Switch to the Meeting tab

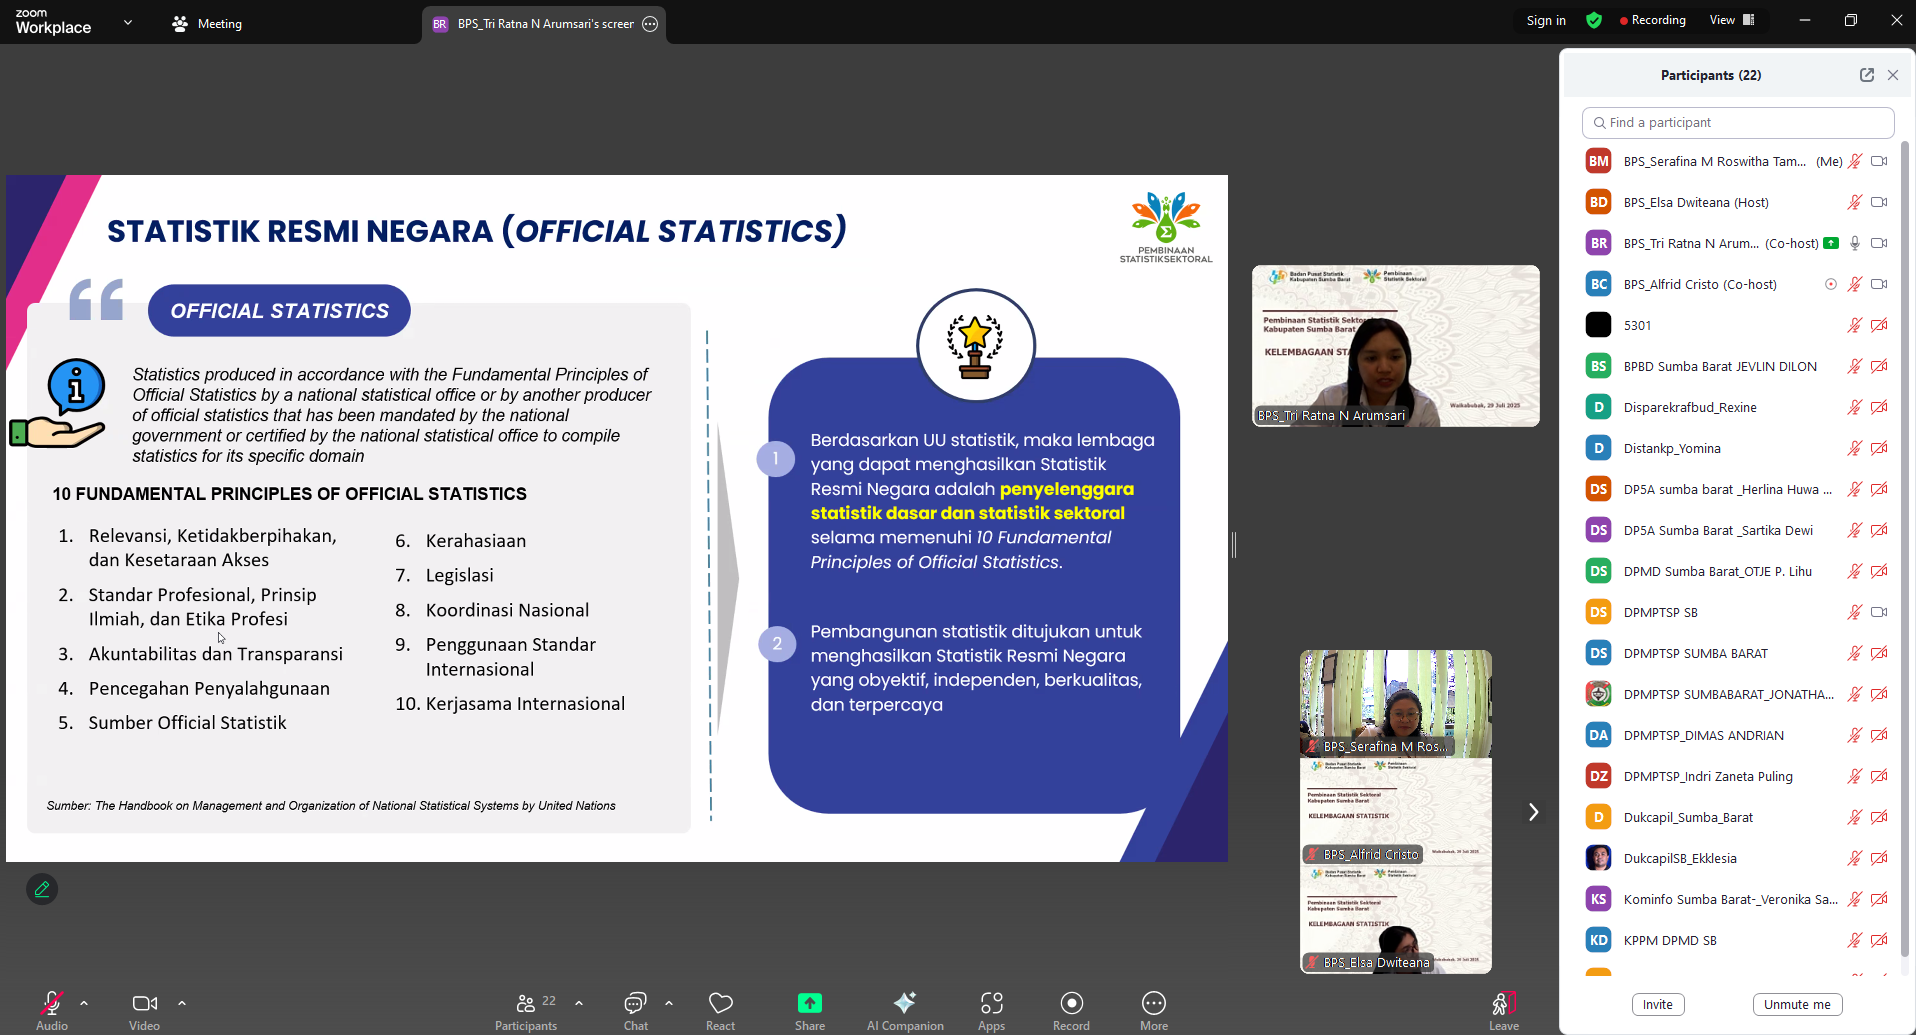tap(207, 24)
